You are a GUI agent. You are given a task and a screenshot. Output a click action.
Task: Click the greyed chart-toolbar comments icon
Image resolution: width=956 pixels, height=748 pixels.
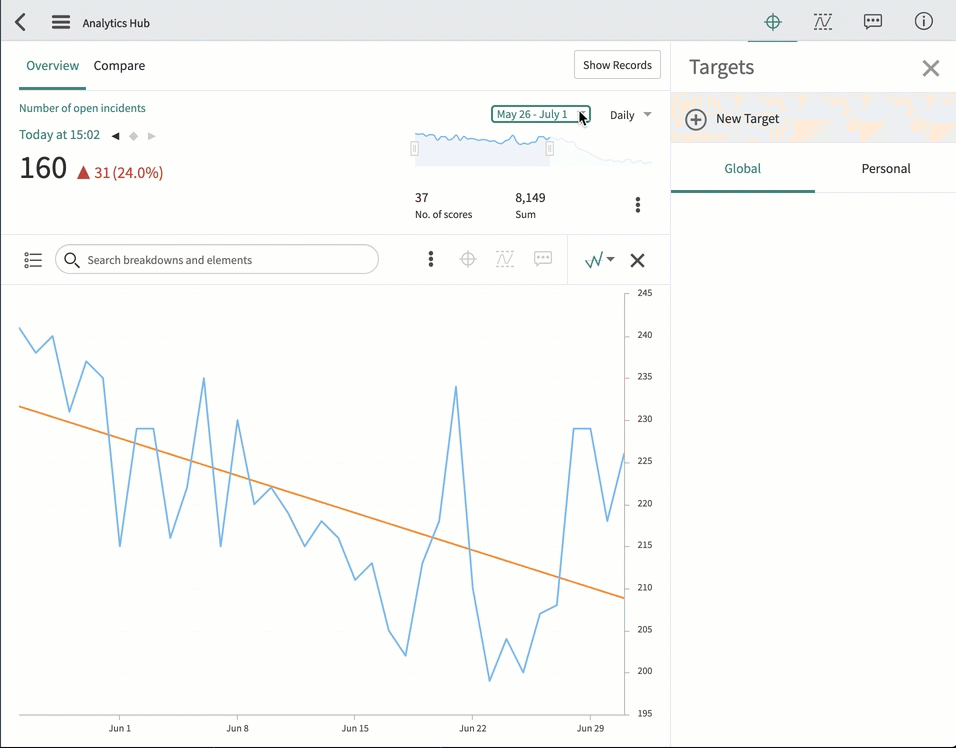tap(543, 259)
